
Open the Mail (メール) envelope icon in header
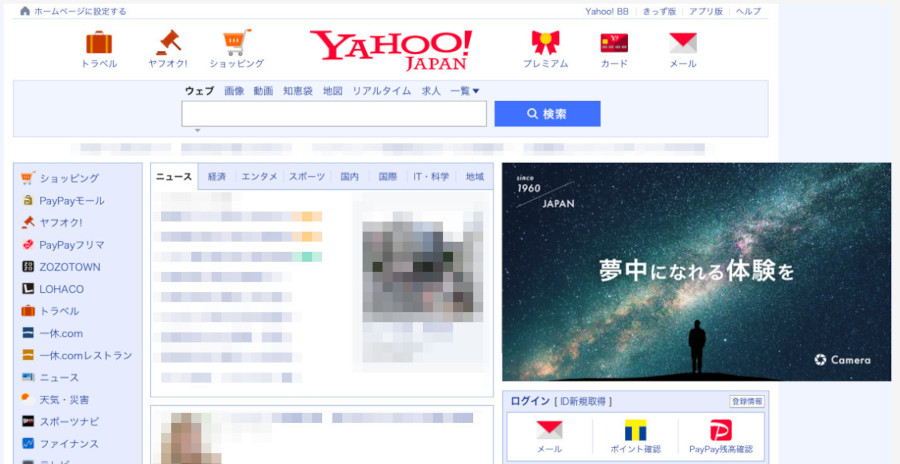click(x=682, y=43)
